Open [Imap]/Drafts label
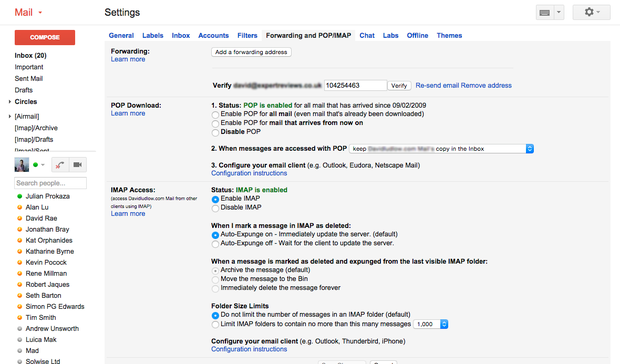 point(34,140)
